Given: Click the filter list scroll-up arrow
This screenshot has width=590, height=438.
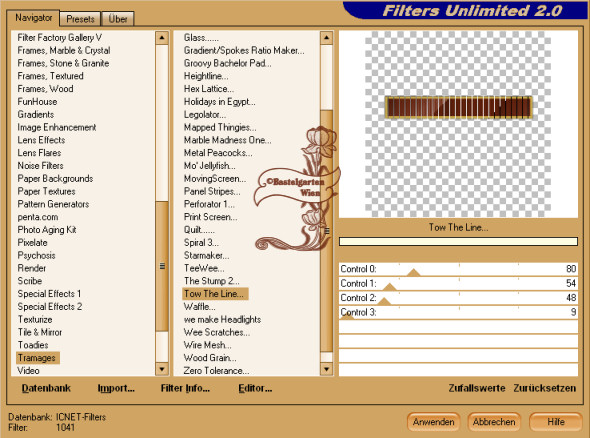Looking at the screenshot, I should pos(326,38).
